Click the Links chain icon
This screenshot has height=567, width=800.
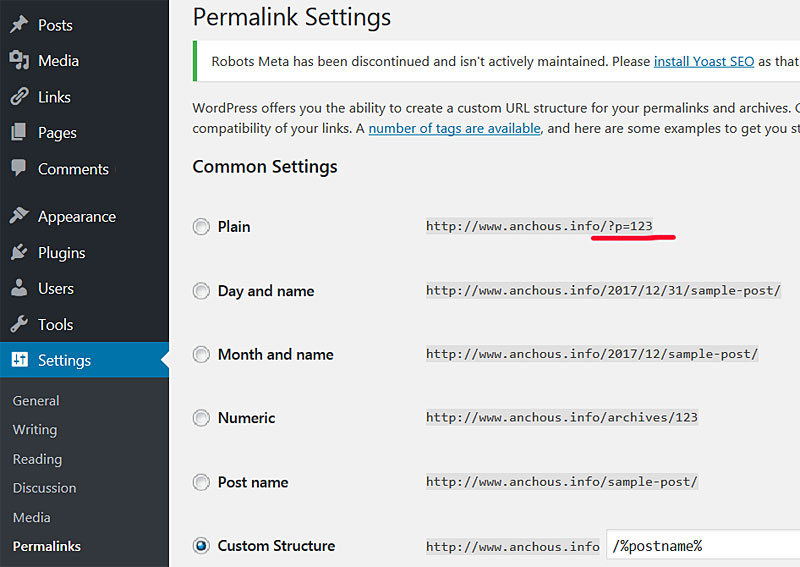[19, 97]
